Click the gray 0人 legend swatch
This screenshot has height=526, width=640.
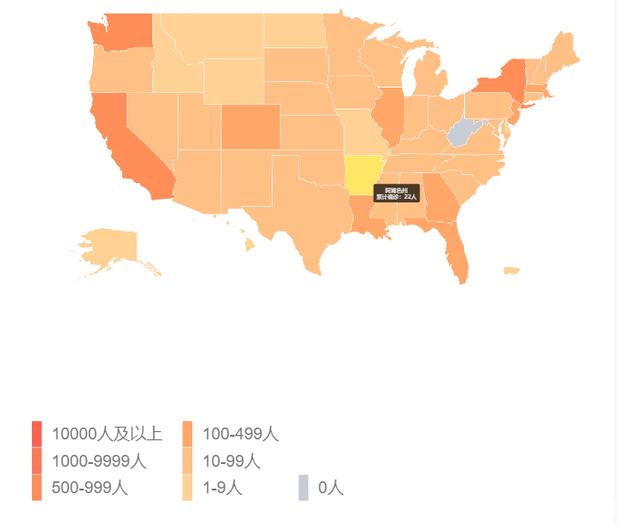pyautogui.click(x=303, y=487)
